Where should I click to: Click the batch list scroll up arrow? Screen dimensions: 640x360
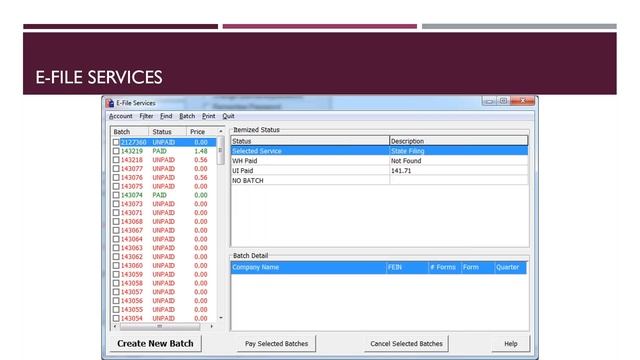(221, 131)
